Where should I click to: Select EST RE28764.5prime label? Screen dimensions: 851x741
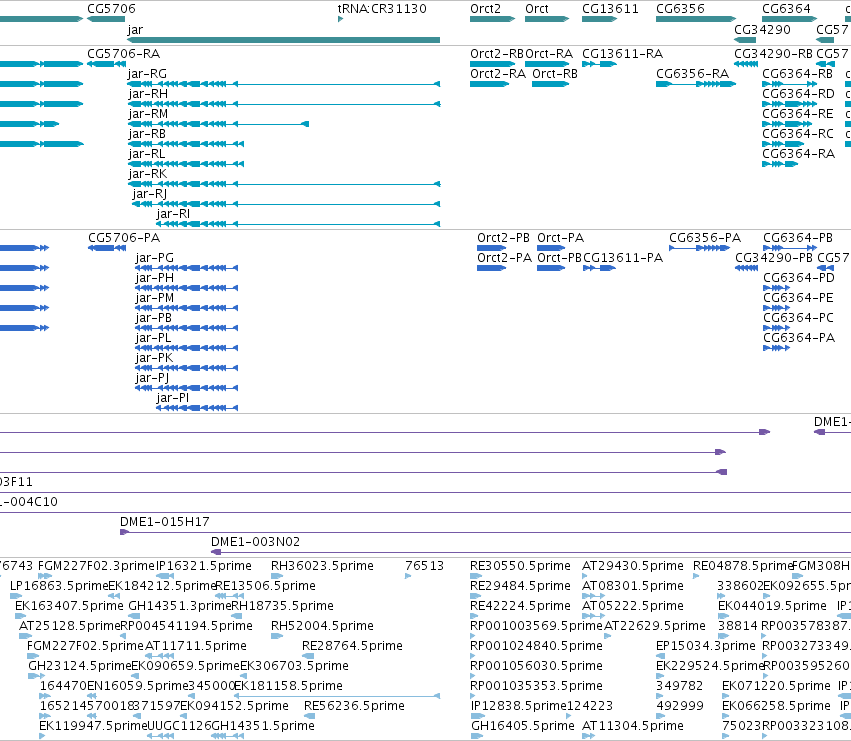(x=352, y=647)
